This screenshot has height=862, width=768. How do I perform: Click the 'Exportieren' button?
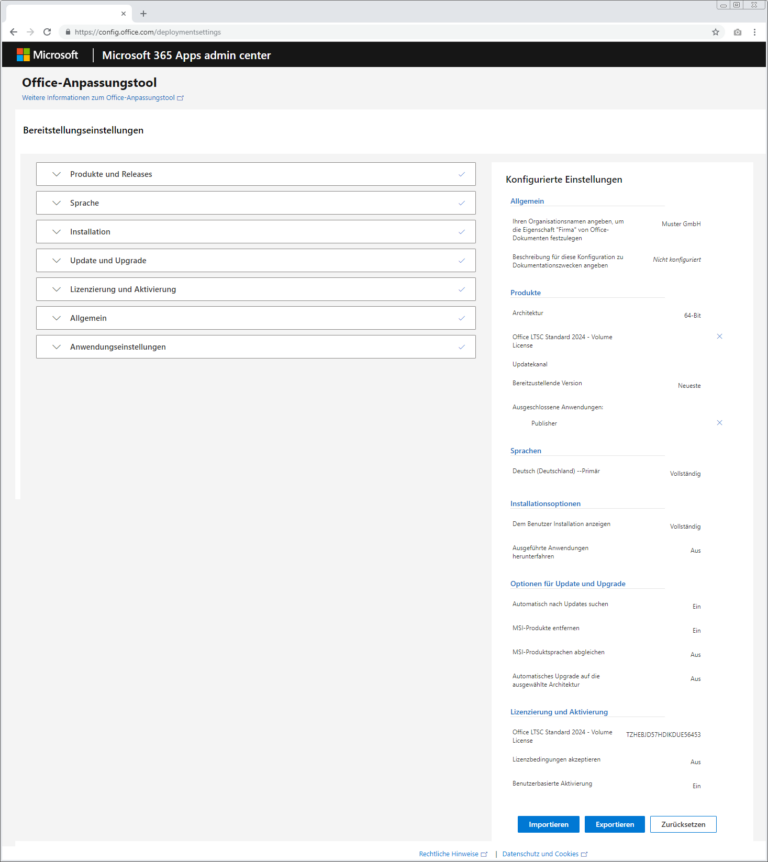(x=614, y=824)
